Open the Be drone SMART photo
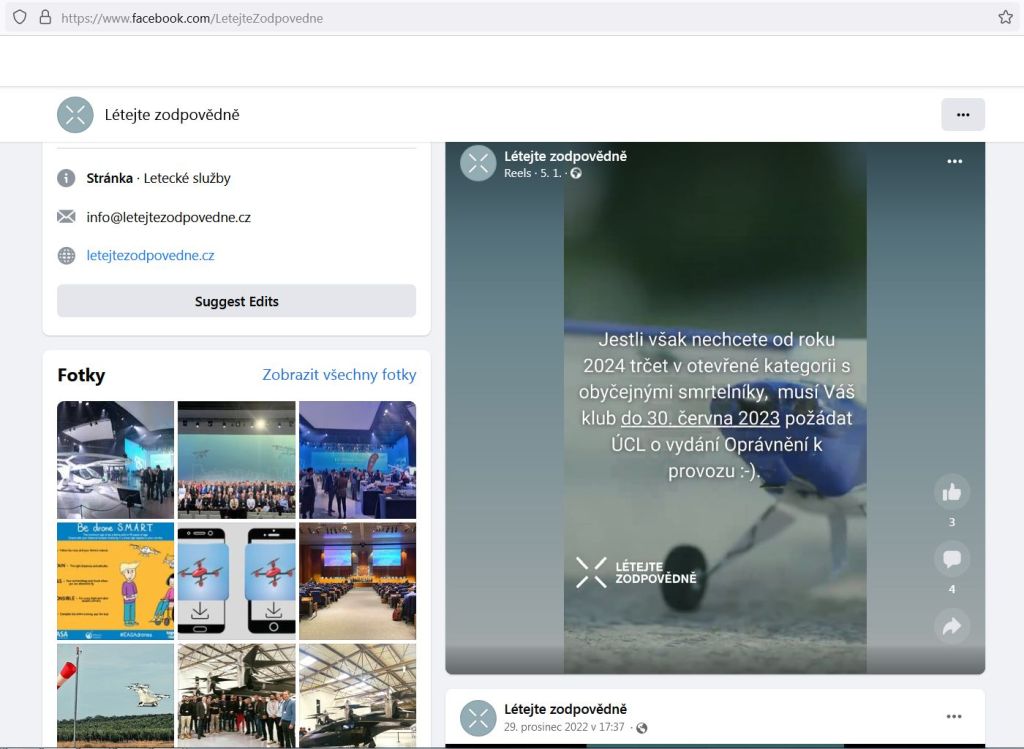Screen dimensions: 1024x749 point(115,581)
